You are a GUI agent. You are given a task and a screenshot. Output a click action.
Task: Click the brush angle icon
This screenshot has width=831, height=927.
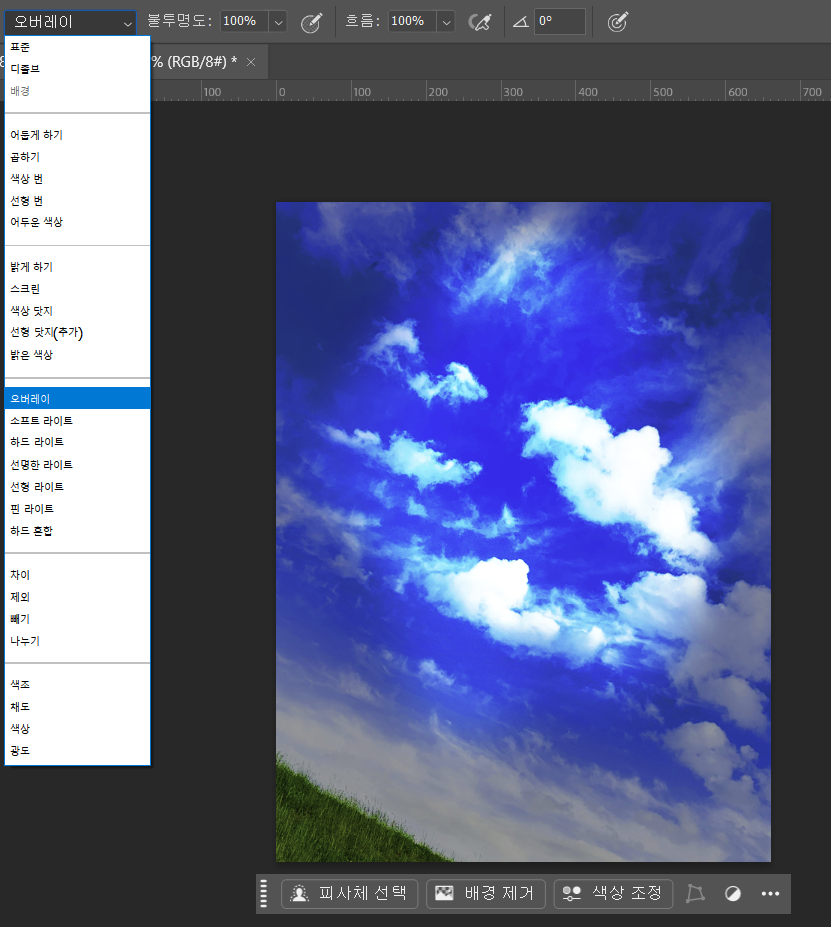(521, 22)
